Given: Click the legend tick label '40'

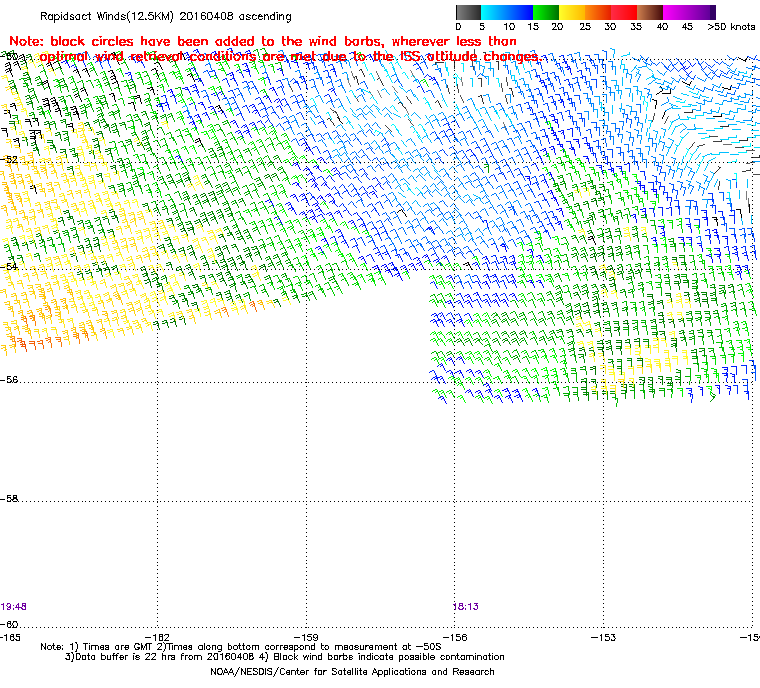Looking at the screenshot, I should pos(662,27).
